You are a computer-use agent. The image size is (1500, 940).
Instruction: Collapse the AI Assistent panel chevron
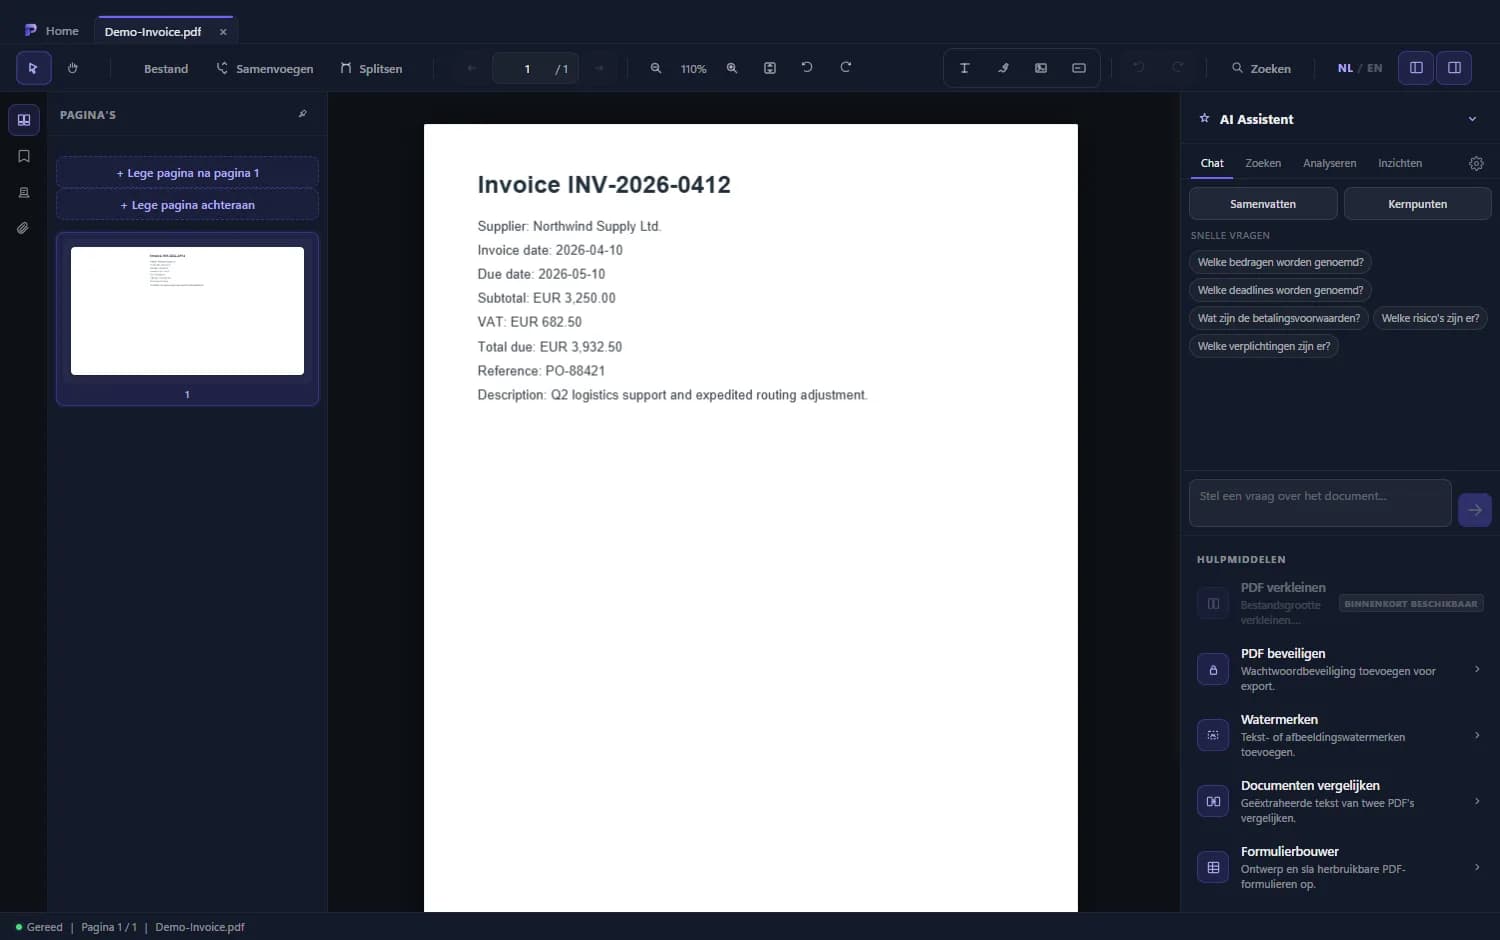[x=1472, y=119]
